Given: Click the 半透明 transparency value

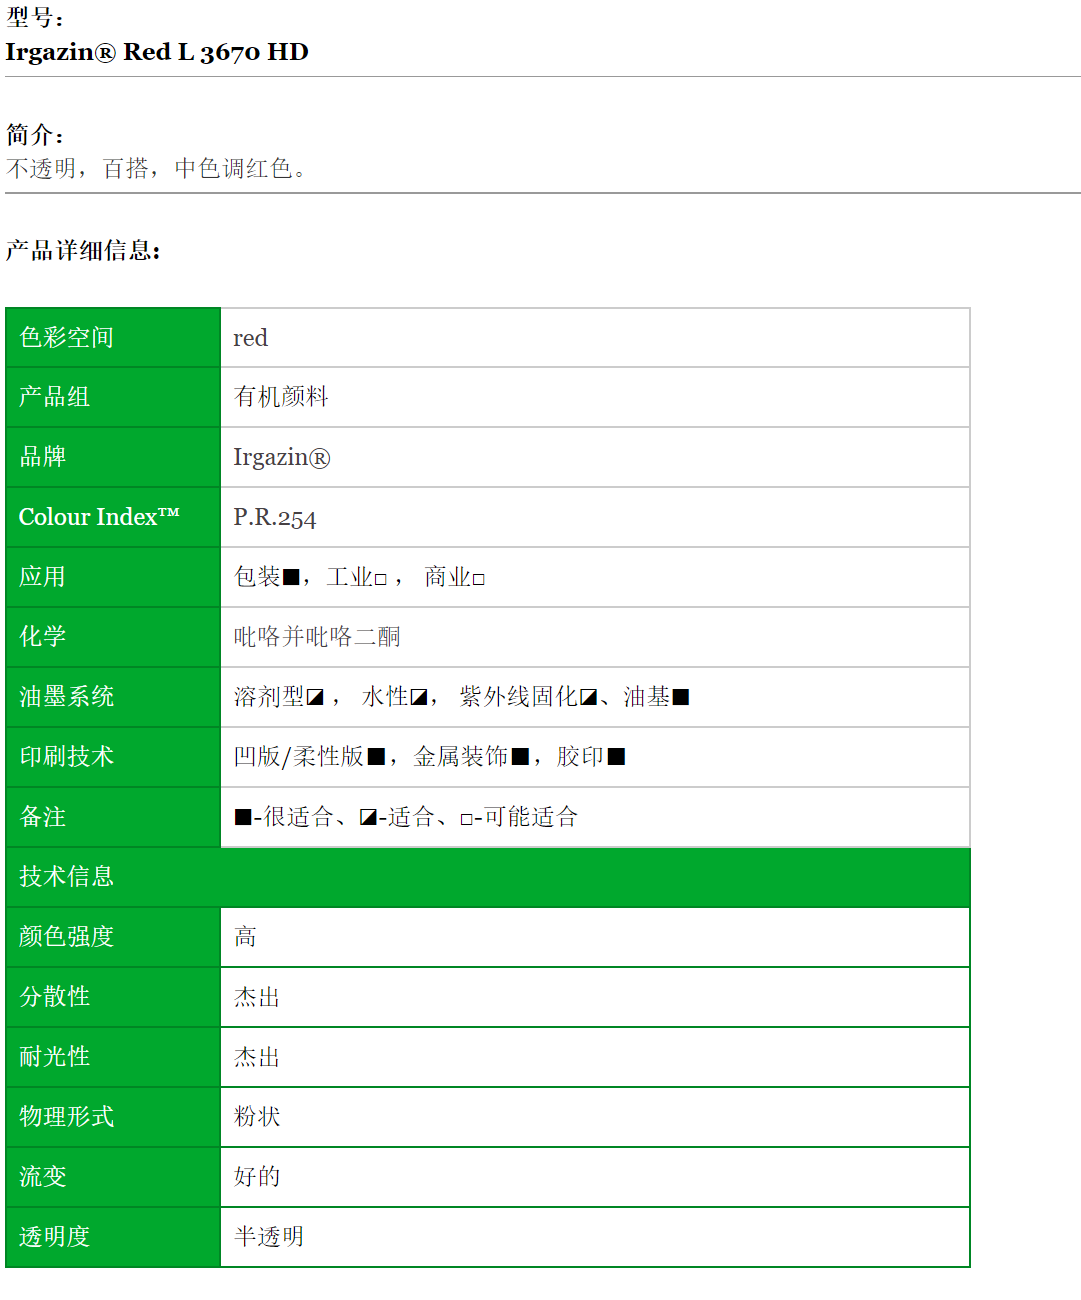Looking at the screenshot, I should [x=267, y=1237].
